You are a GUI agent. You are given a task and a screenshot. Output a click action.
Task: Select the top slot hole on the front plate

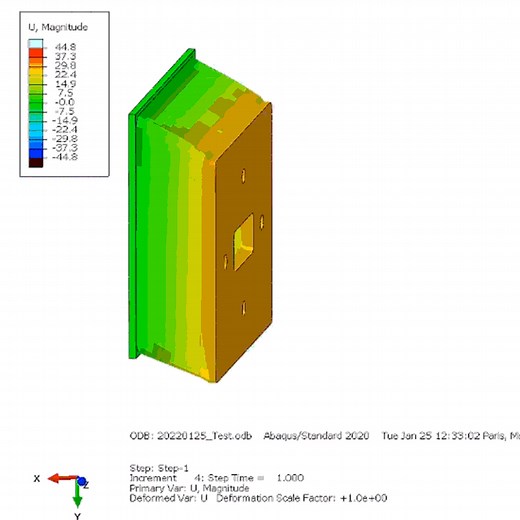pyautogui.click(x=244, y=176)
